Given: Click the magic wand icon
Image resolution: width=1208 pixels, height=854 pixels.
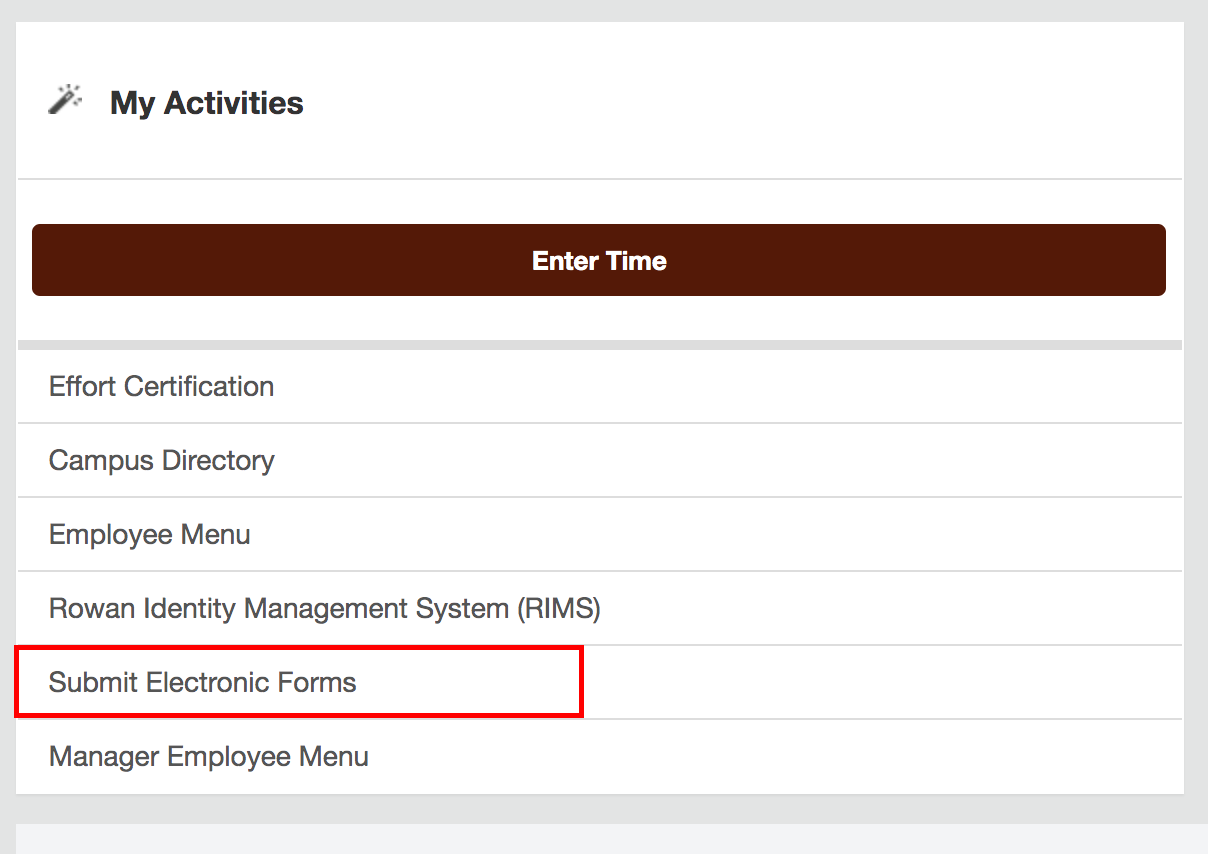Looking at the screenshot, I should coord(65,100).
